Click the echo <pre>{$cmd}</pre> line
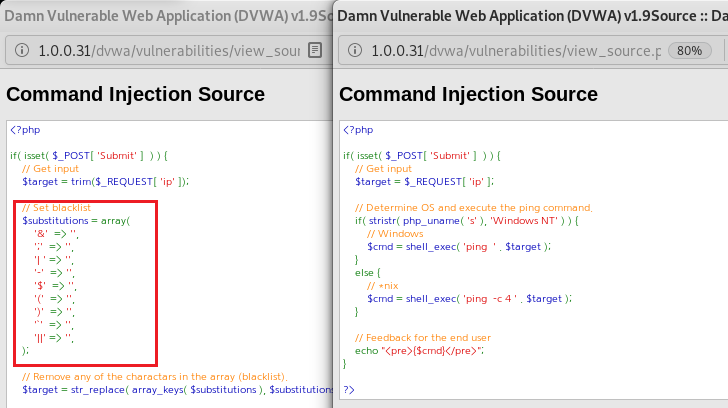The width and height of the screenshot is (728, 408). pyautogui.click(x=419, y=350)
